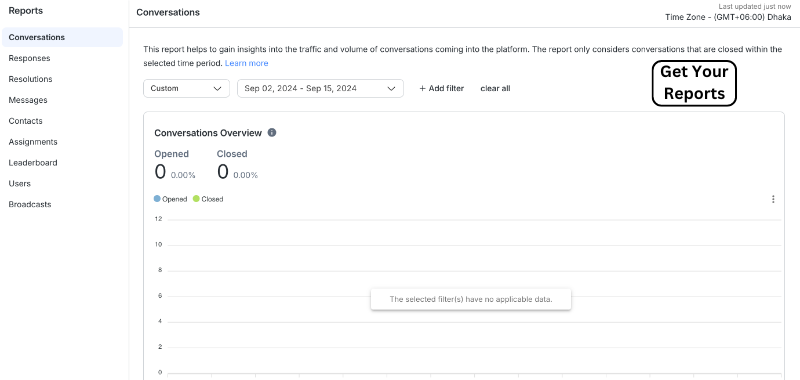The width and height of the screenshot is (800, 380).
Task: Click the Closed count value
Action: point(222,172)
